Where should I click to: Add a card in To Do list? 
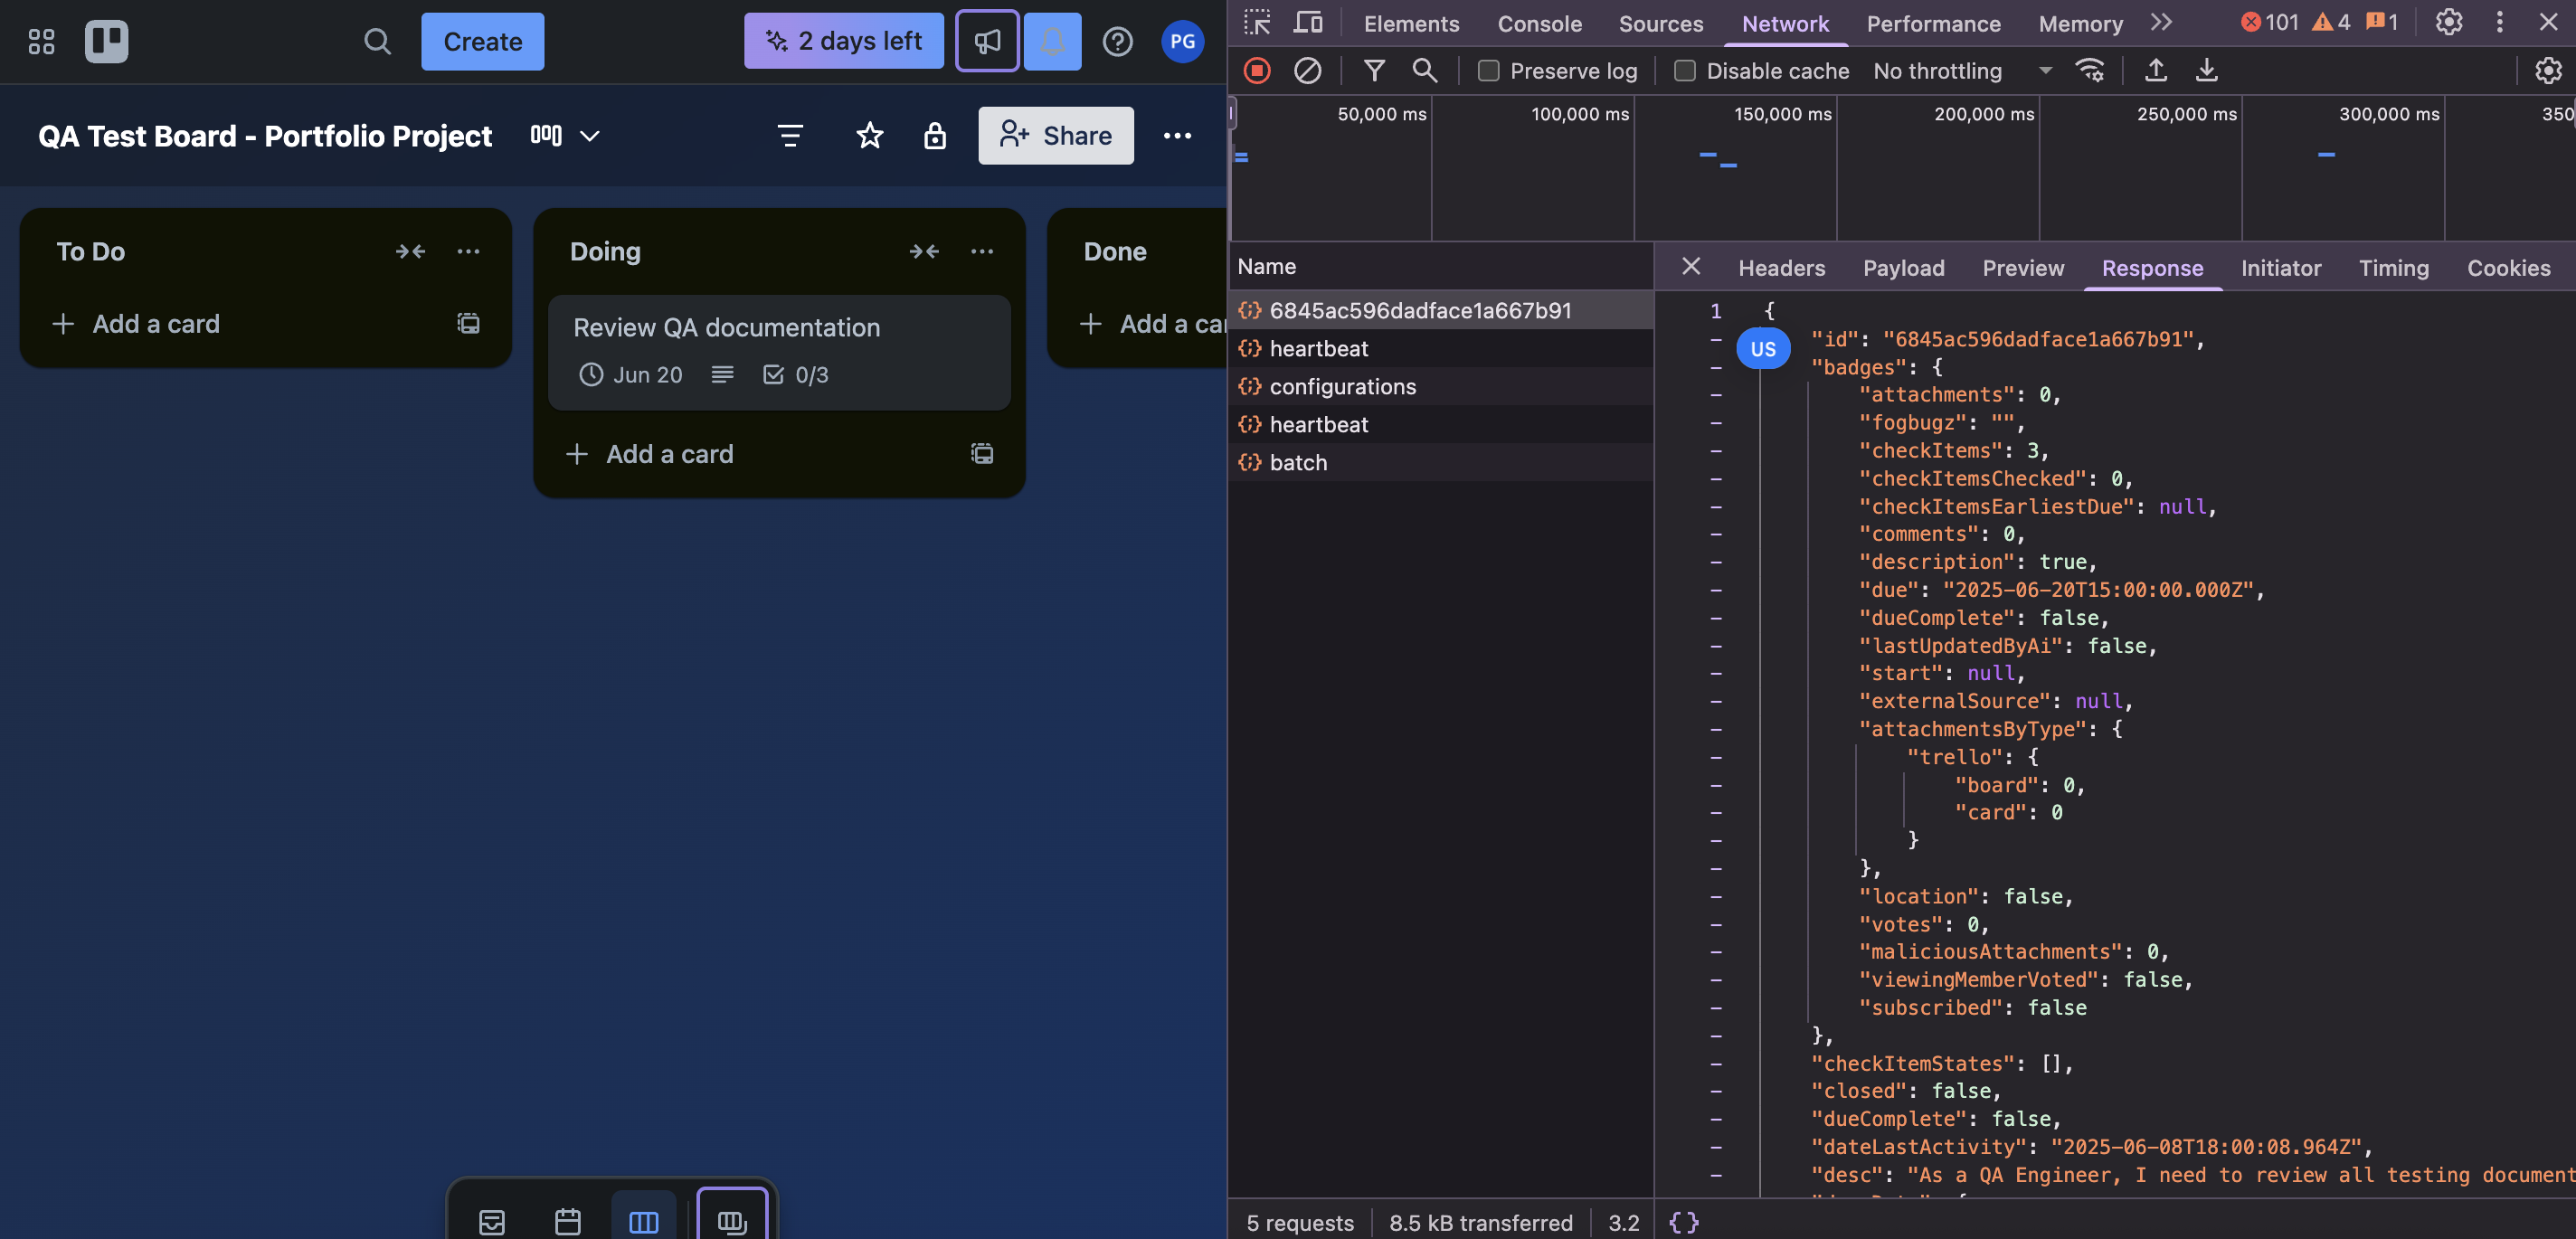pos(137,324)
